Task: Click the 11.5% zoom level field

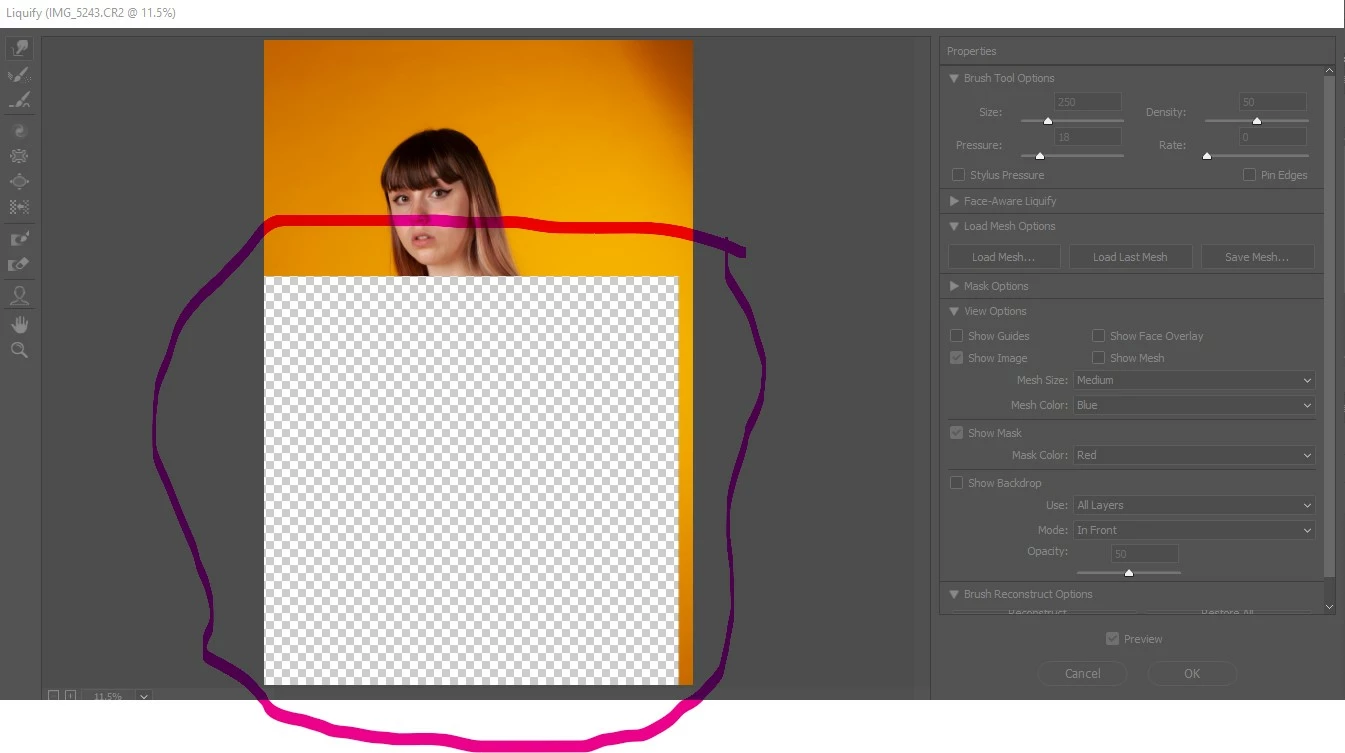Action: [x=108, y=696]
